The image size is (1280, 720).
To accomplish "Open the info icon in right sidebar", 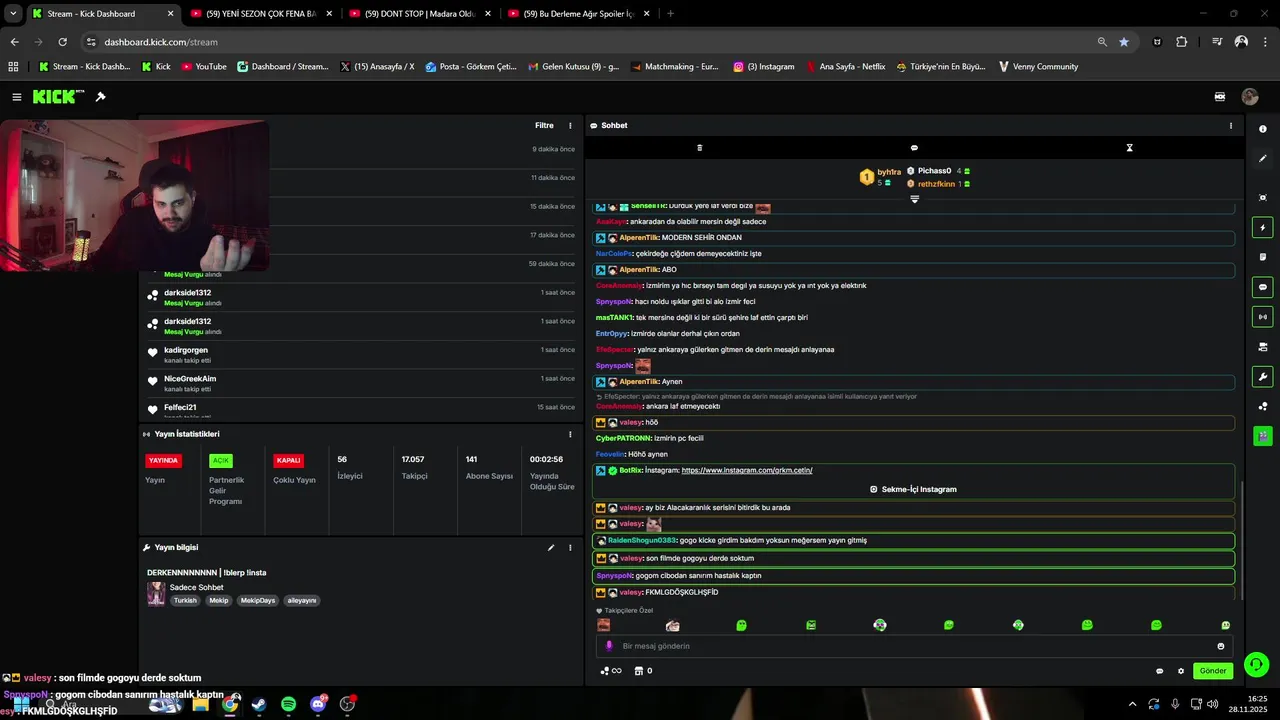I will [x=1263, y=130].
